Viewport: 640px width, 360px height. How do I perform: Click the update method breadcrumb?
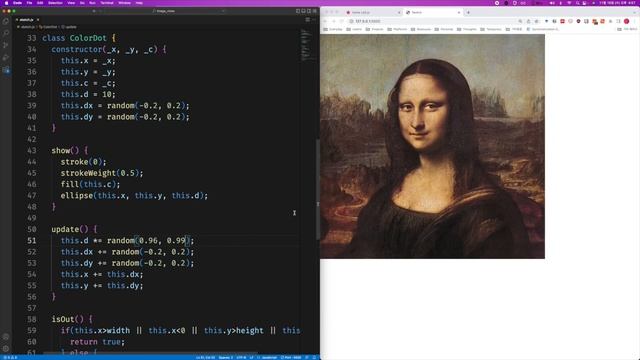click(69, 27)
